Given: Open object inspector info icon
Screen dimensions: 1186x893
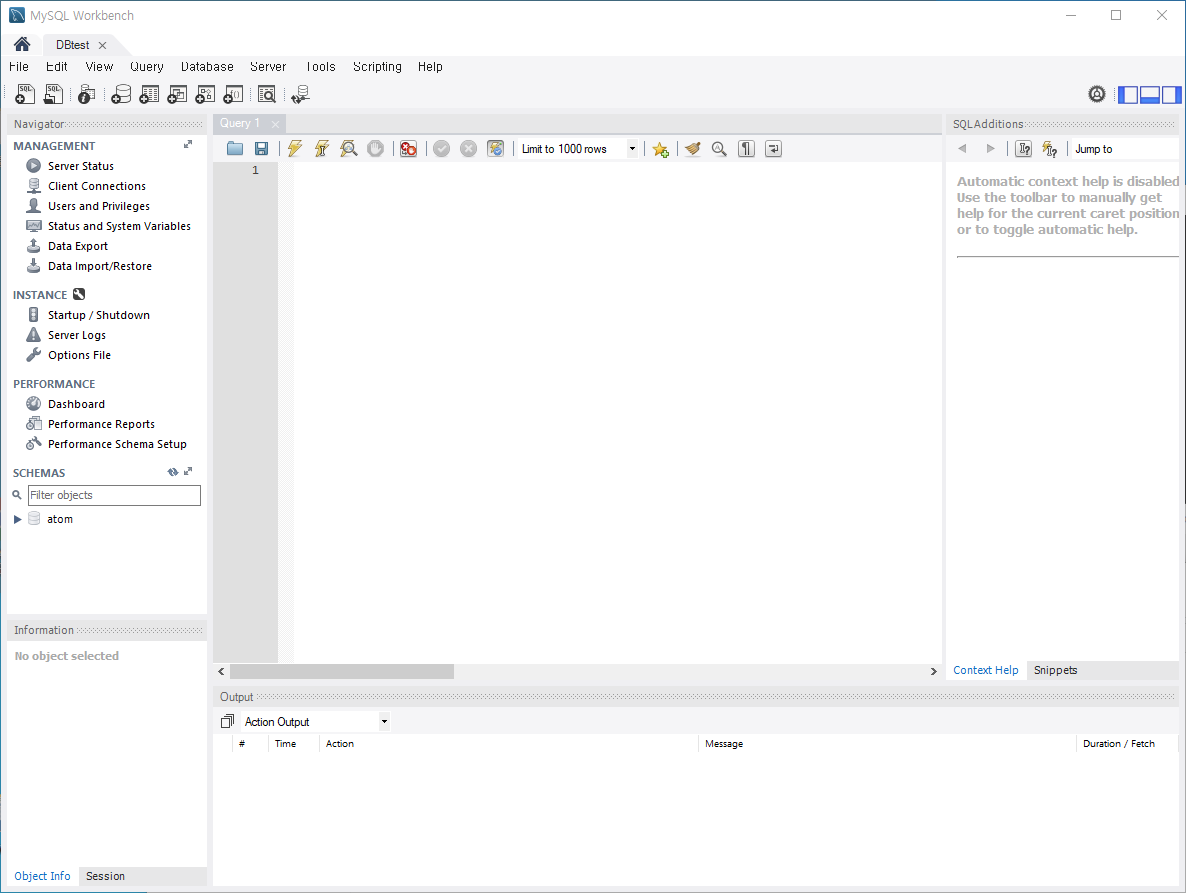Looking at the screenshot, I should [86, 94].
